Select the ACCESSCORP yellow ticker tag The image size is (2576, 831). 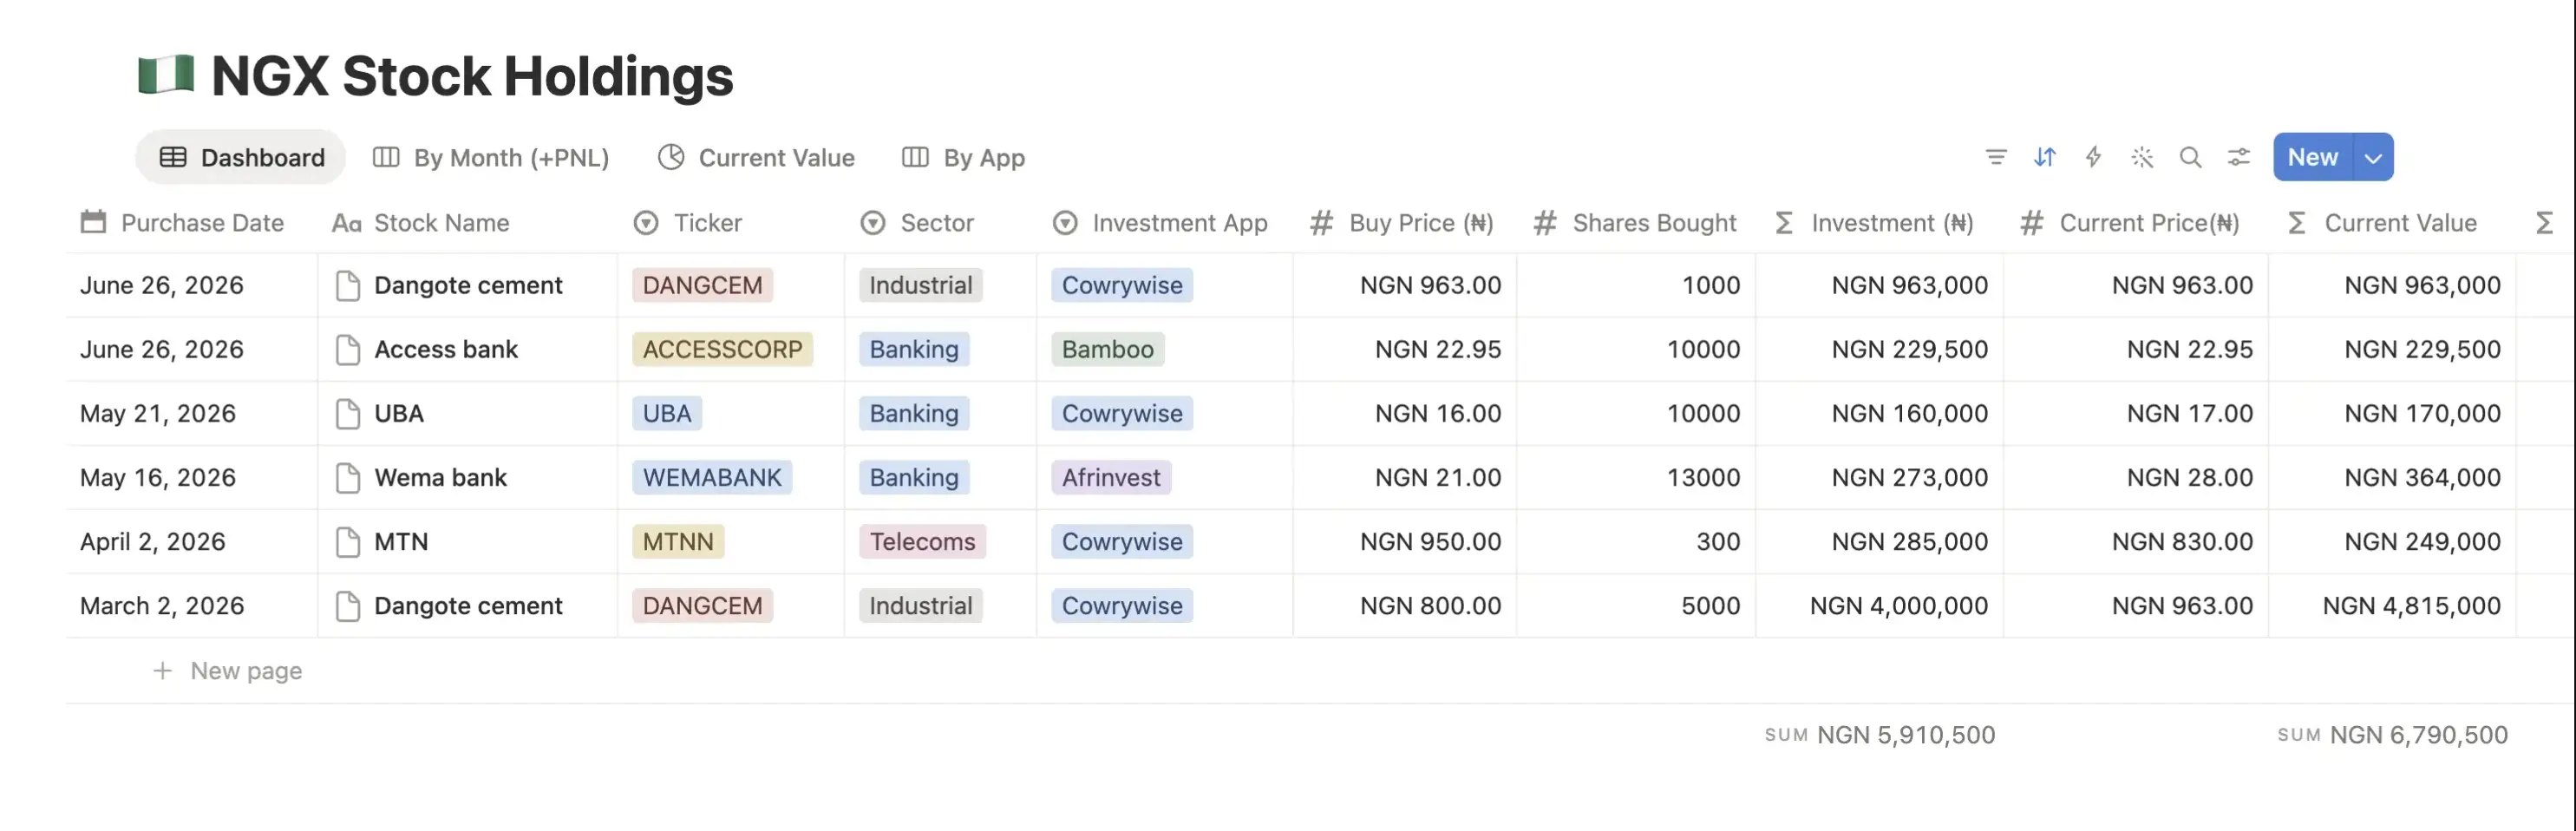[722, 349]
